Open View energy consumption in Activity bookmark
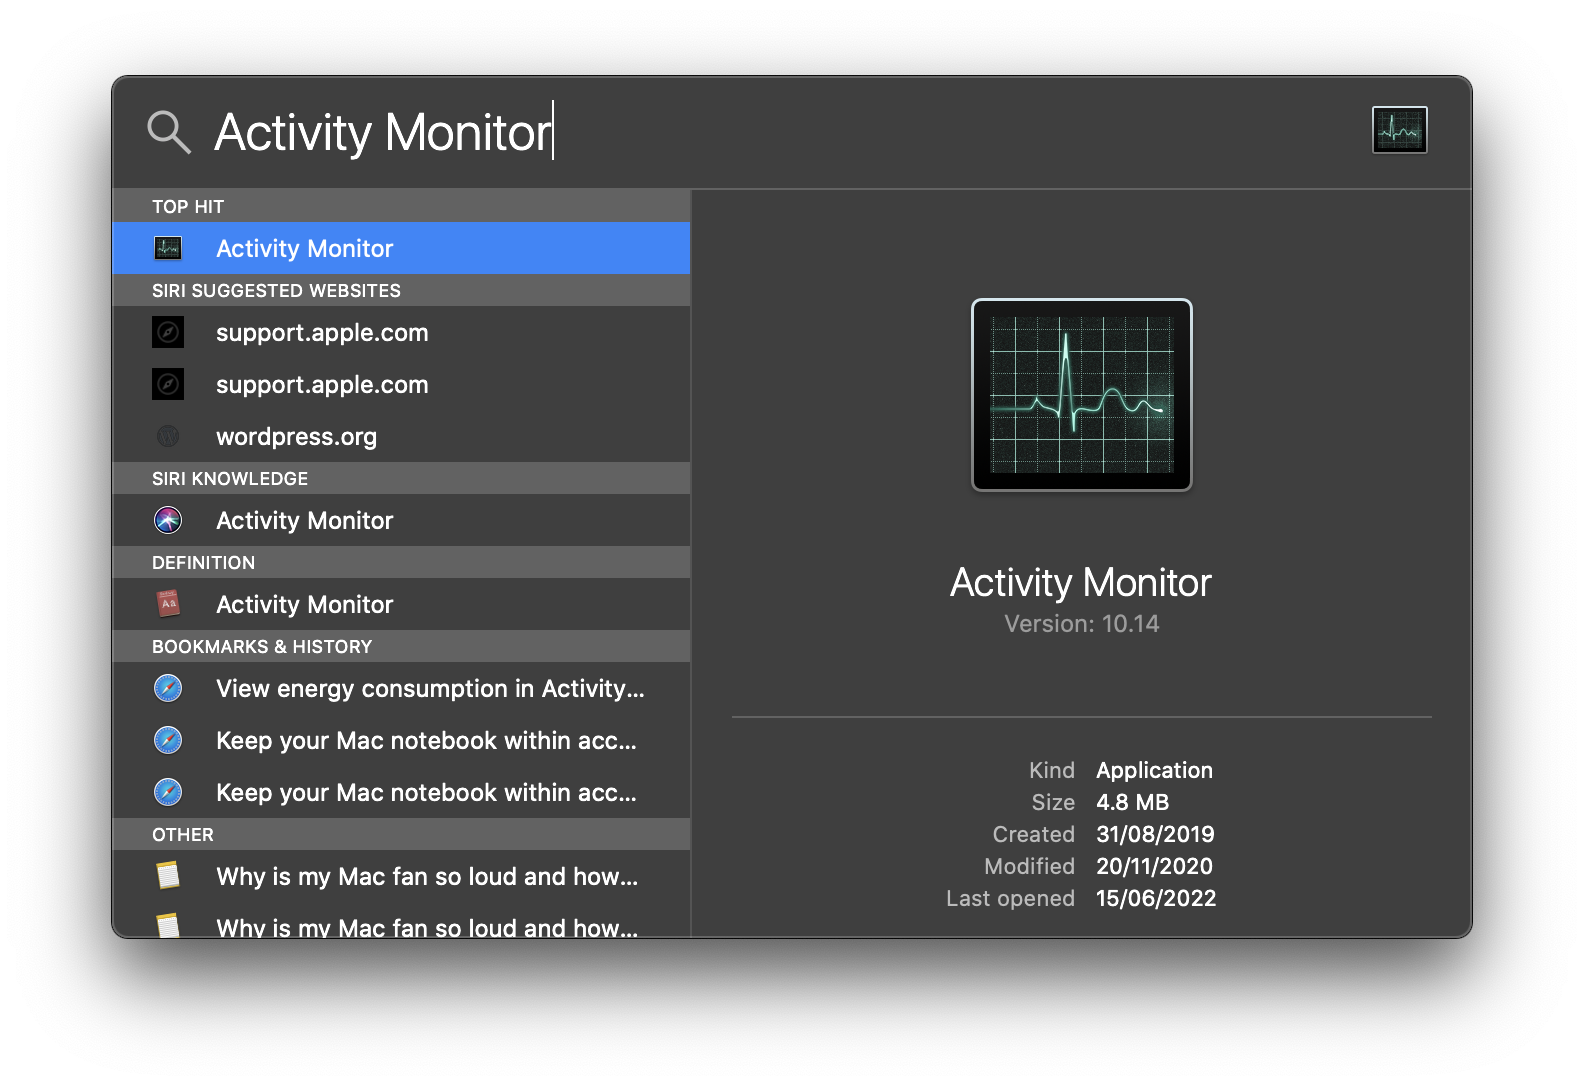 tap(401, 688)
